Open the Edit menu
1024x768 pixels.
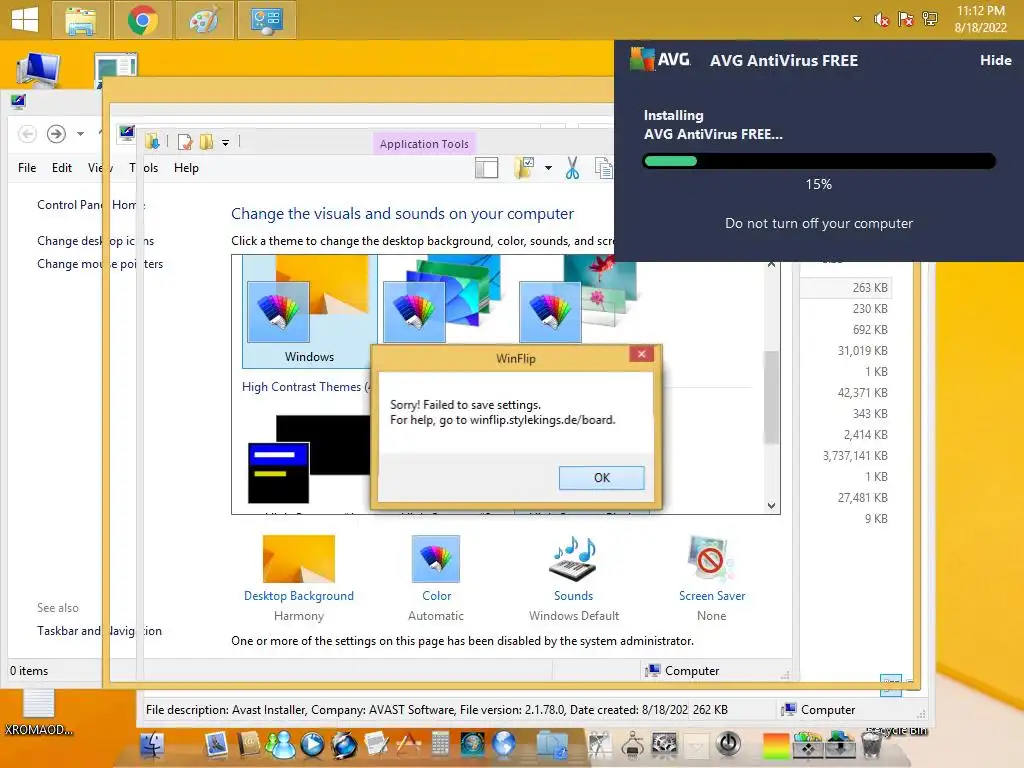click(x=62, y=168)
